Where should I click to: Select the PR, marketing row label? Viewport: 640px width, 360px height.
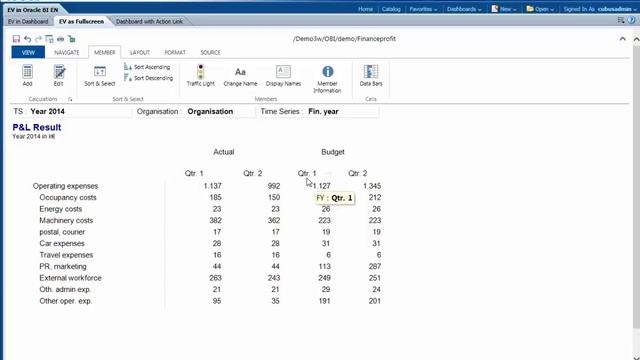click(63, 267)
